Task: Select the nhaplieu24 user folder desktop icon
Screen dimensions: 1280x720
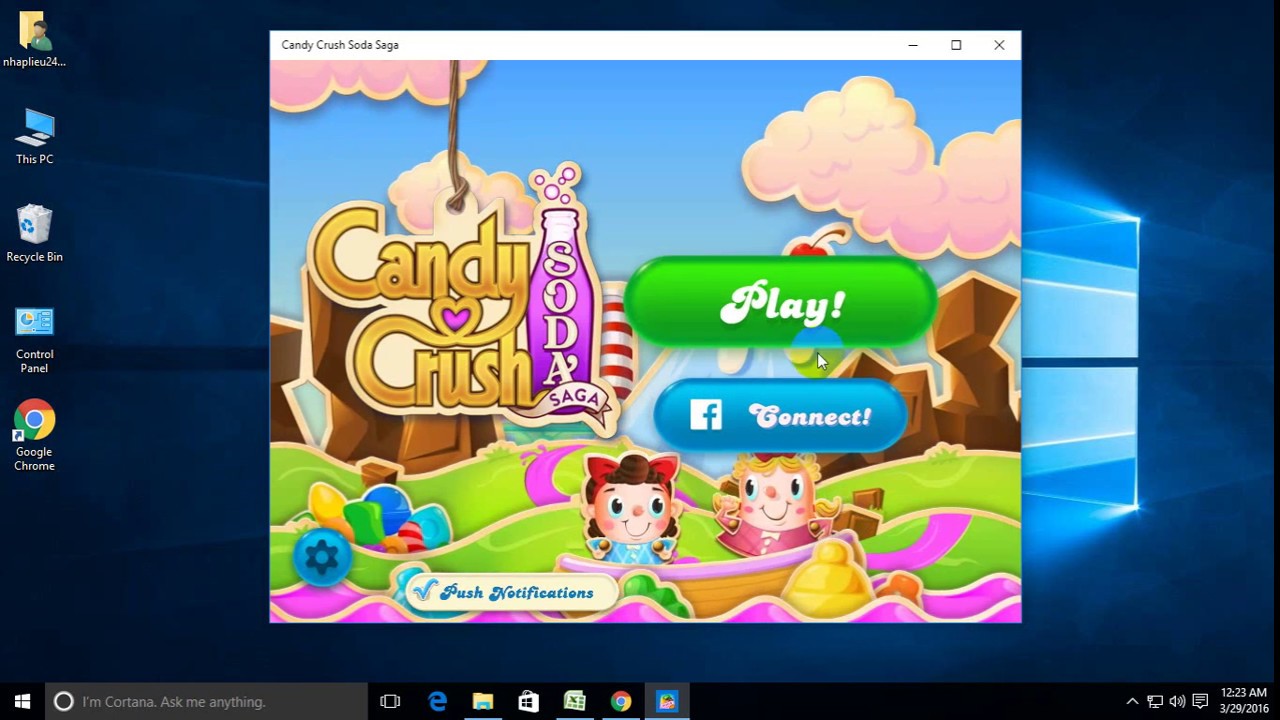Action: pos(34,40)
